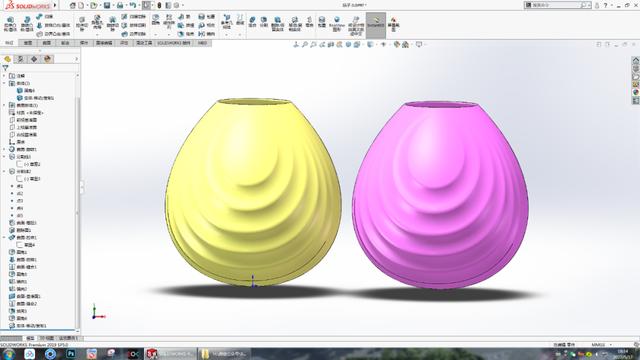Expand the FeatureManager panel tabs arrow
Viewport: 640px width, 360px height.
(76, 59)
